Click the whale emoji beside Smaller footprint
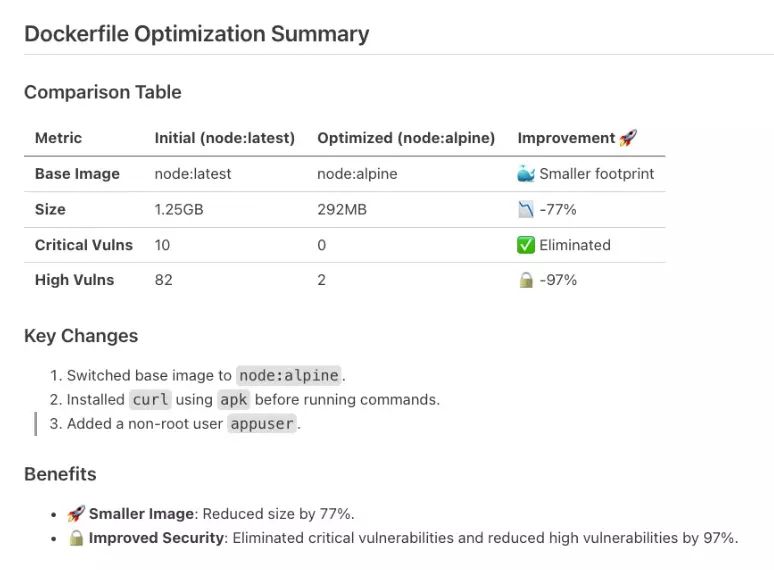This screenshot has width=774, height=570. (526, 174)
